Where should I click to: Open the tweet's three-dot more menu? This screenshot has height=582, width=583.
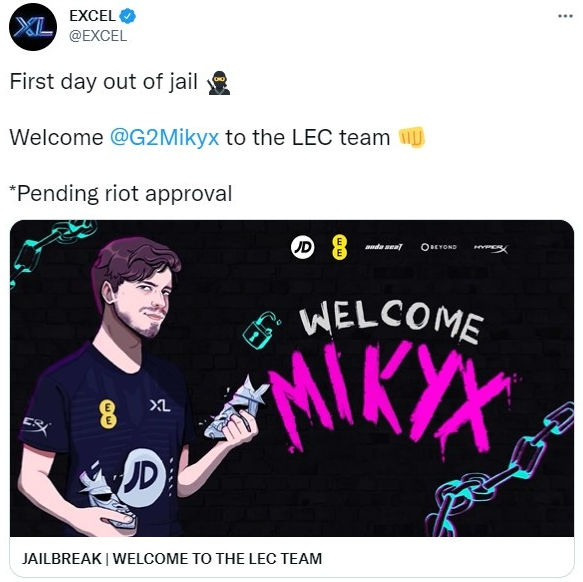pyautogui.click(x=565, y=16)
